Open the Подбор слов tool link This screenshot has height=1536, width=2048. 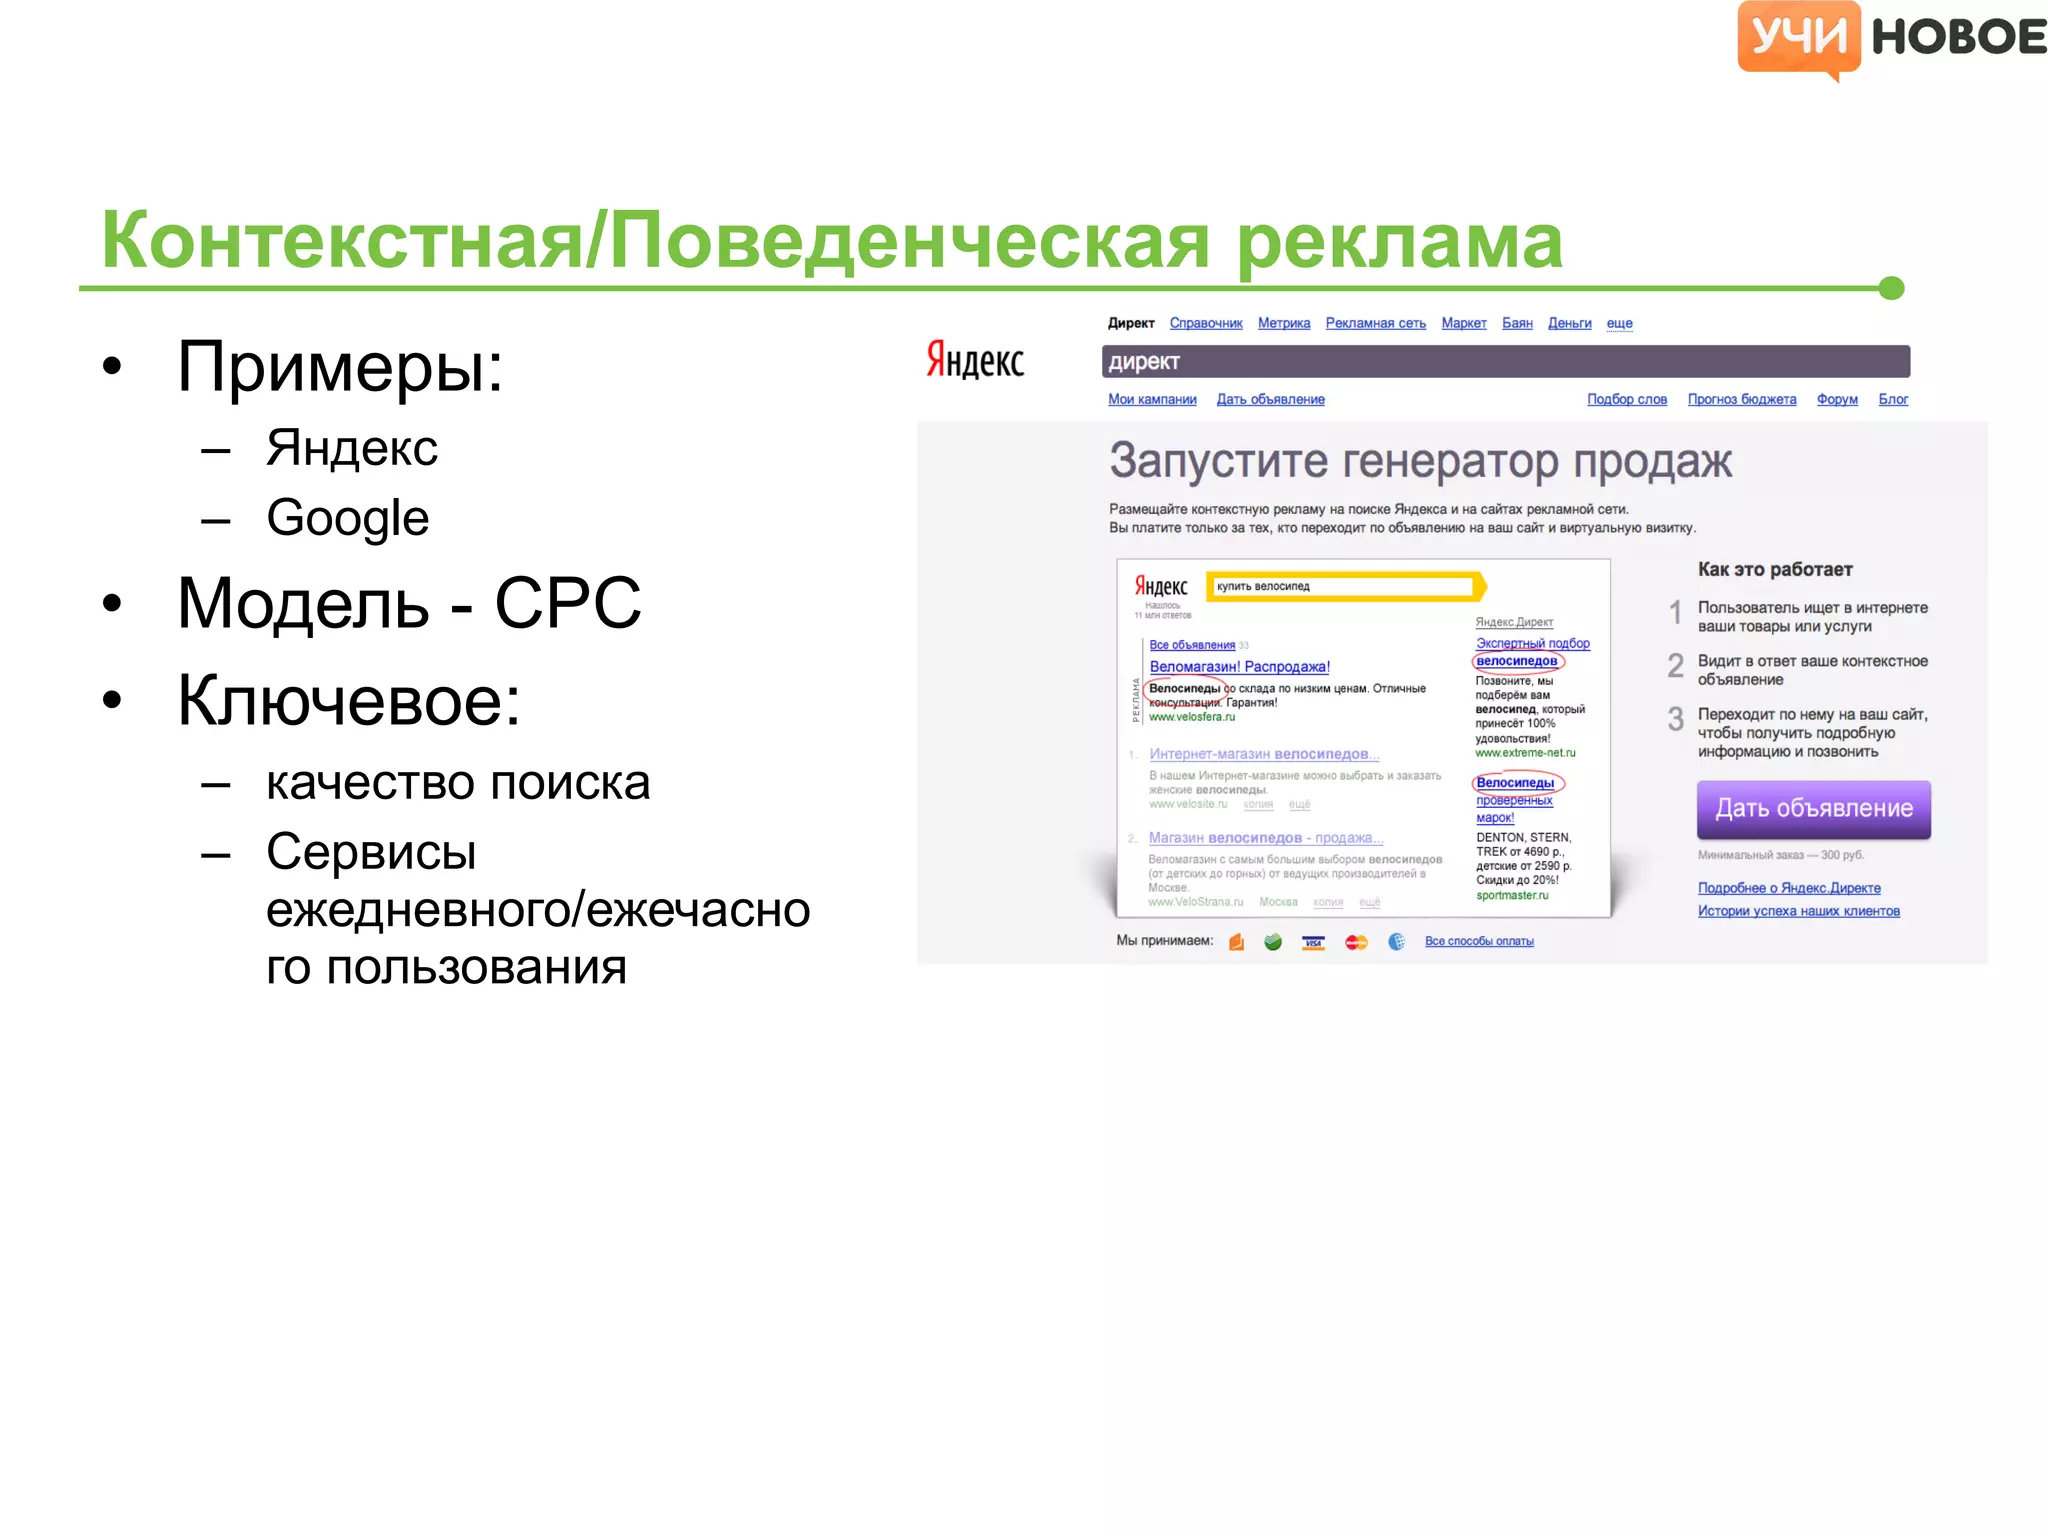click(x=1627, y=399)
